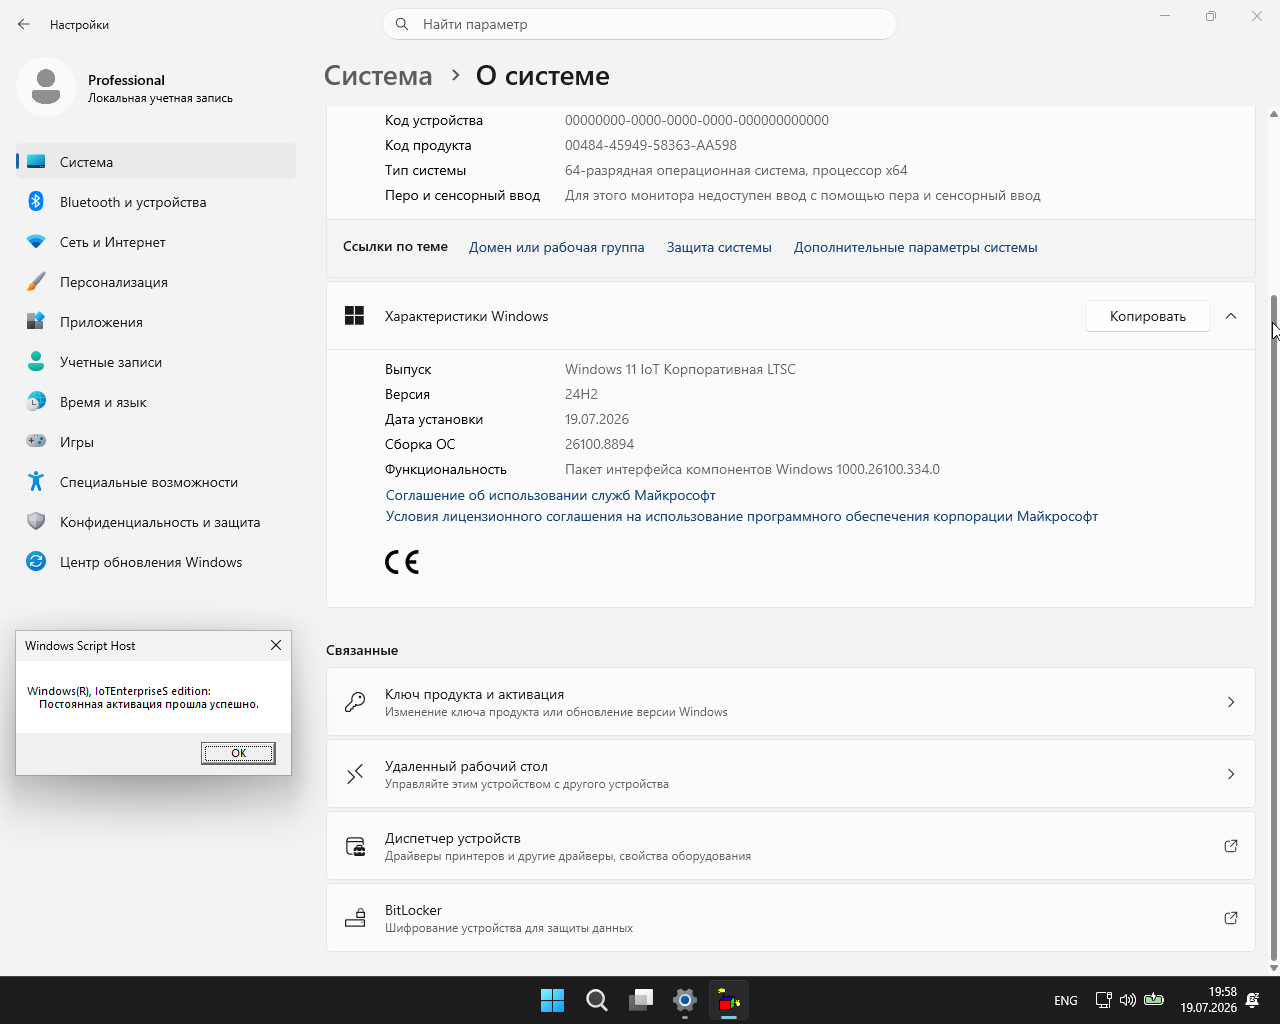This screenshot has height=1024, width=1280.
Task: Go to Приложения settings
Action: (156, 322)
